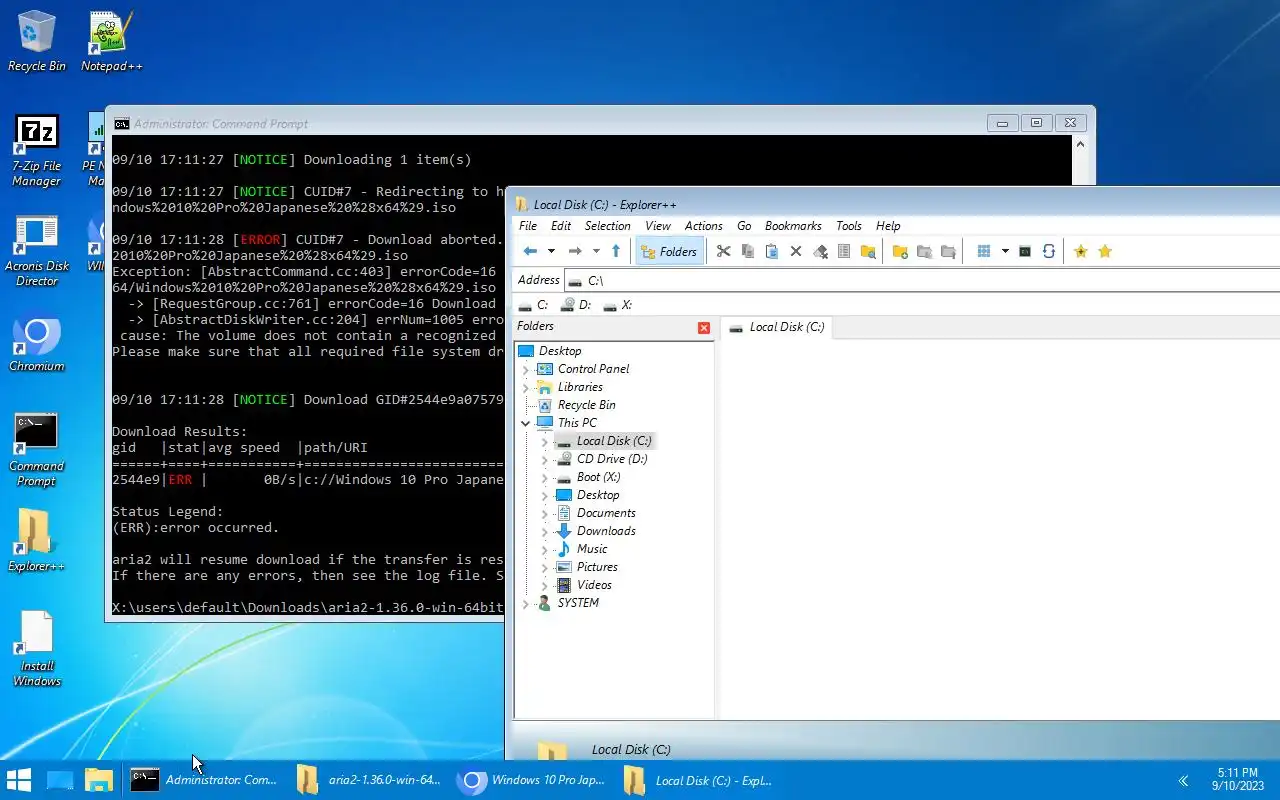Expand the Libraries tree node
Screen dimensions: 1280x800
526,387
